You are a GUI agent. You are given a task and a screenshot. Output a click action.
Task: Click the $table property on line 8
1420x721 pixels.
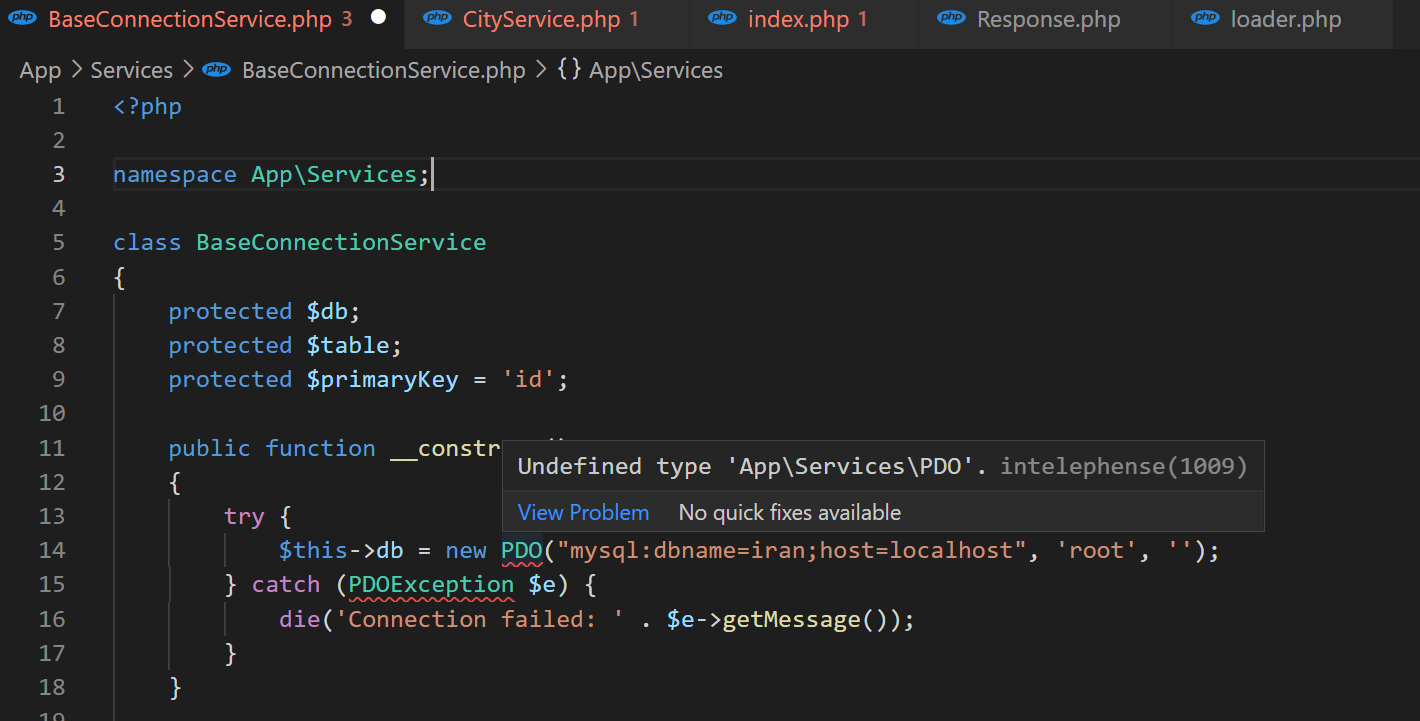coord(348,346)
